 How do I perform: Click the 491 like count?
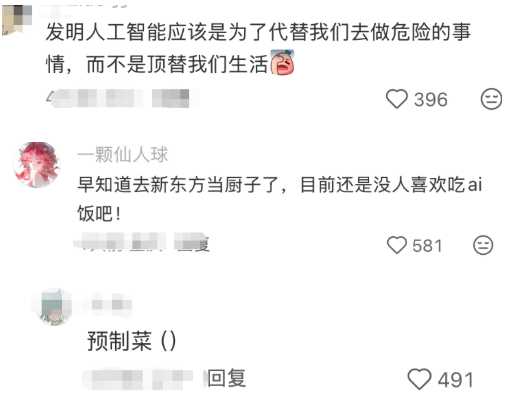coord(455,380)
